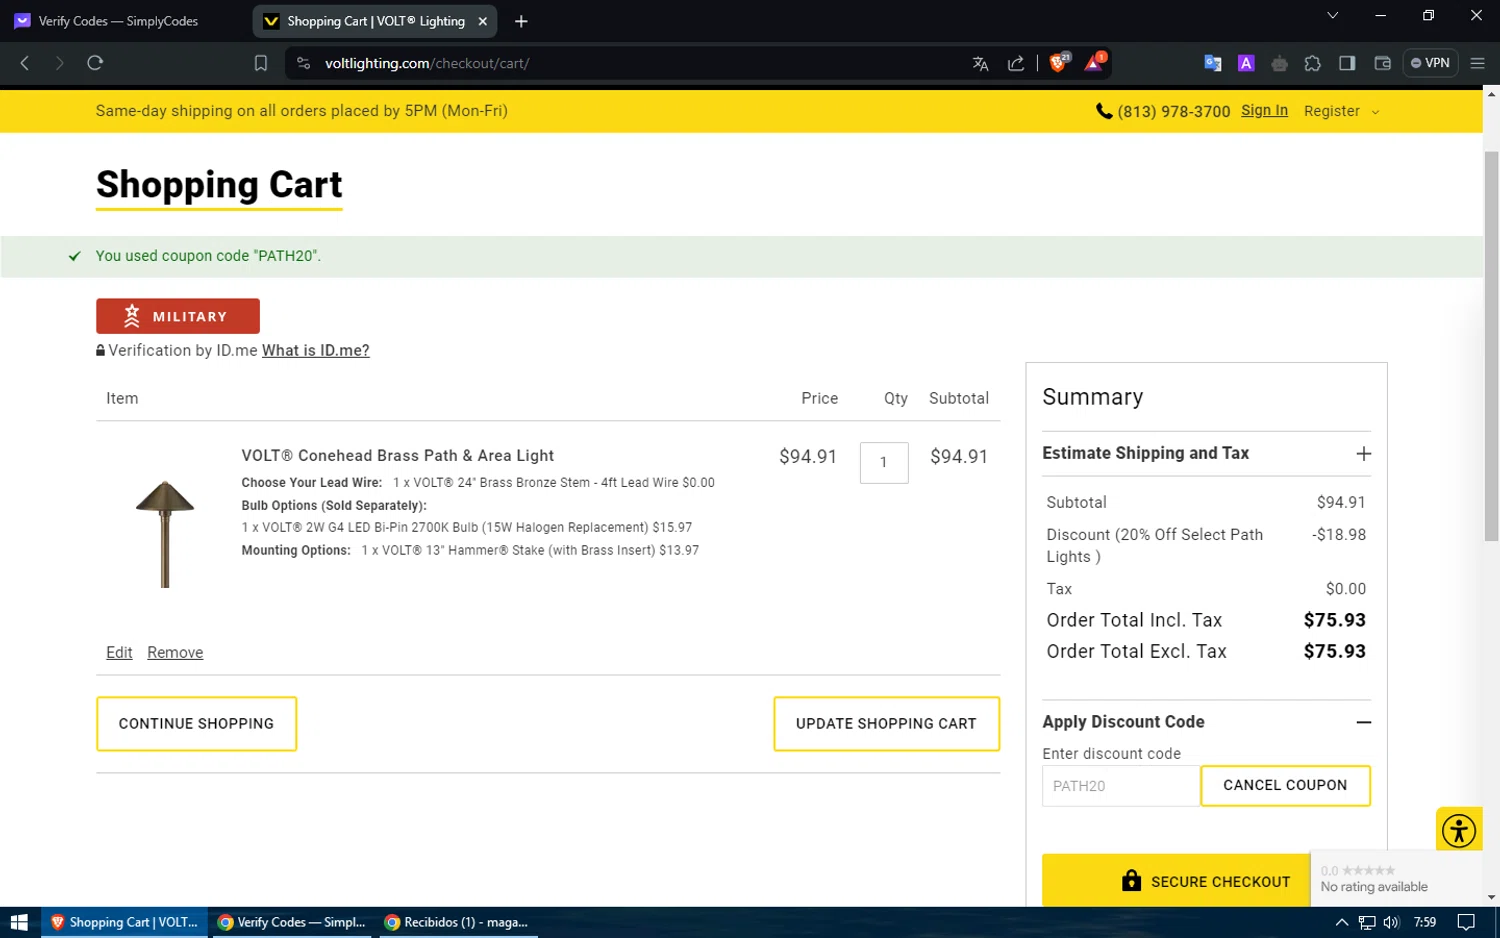This screenshot has height=938, width=1500.
Task: Click the Cancel Coupon button
Action: point(1285,786)
